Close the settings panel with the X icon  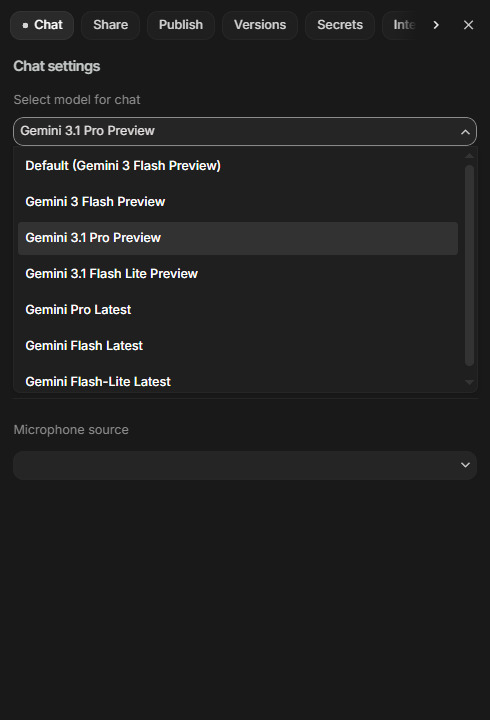(x=468, y=25)
